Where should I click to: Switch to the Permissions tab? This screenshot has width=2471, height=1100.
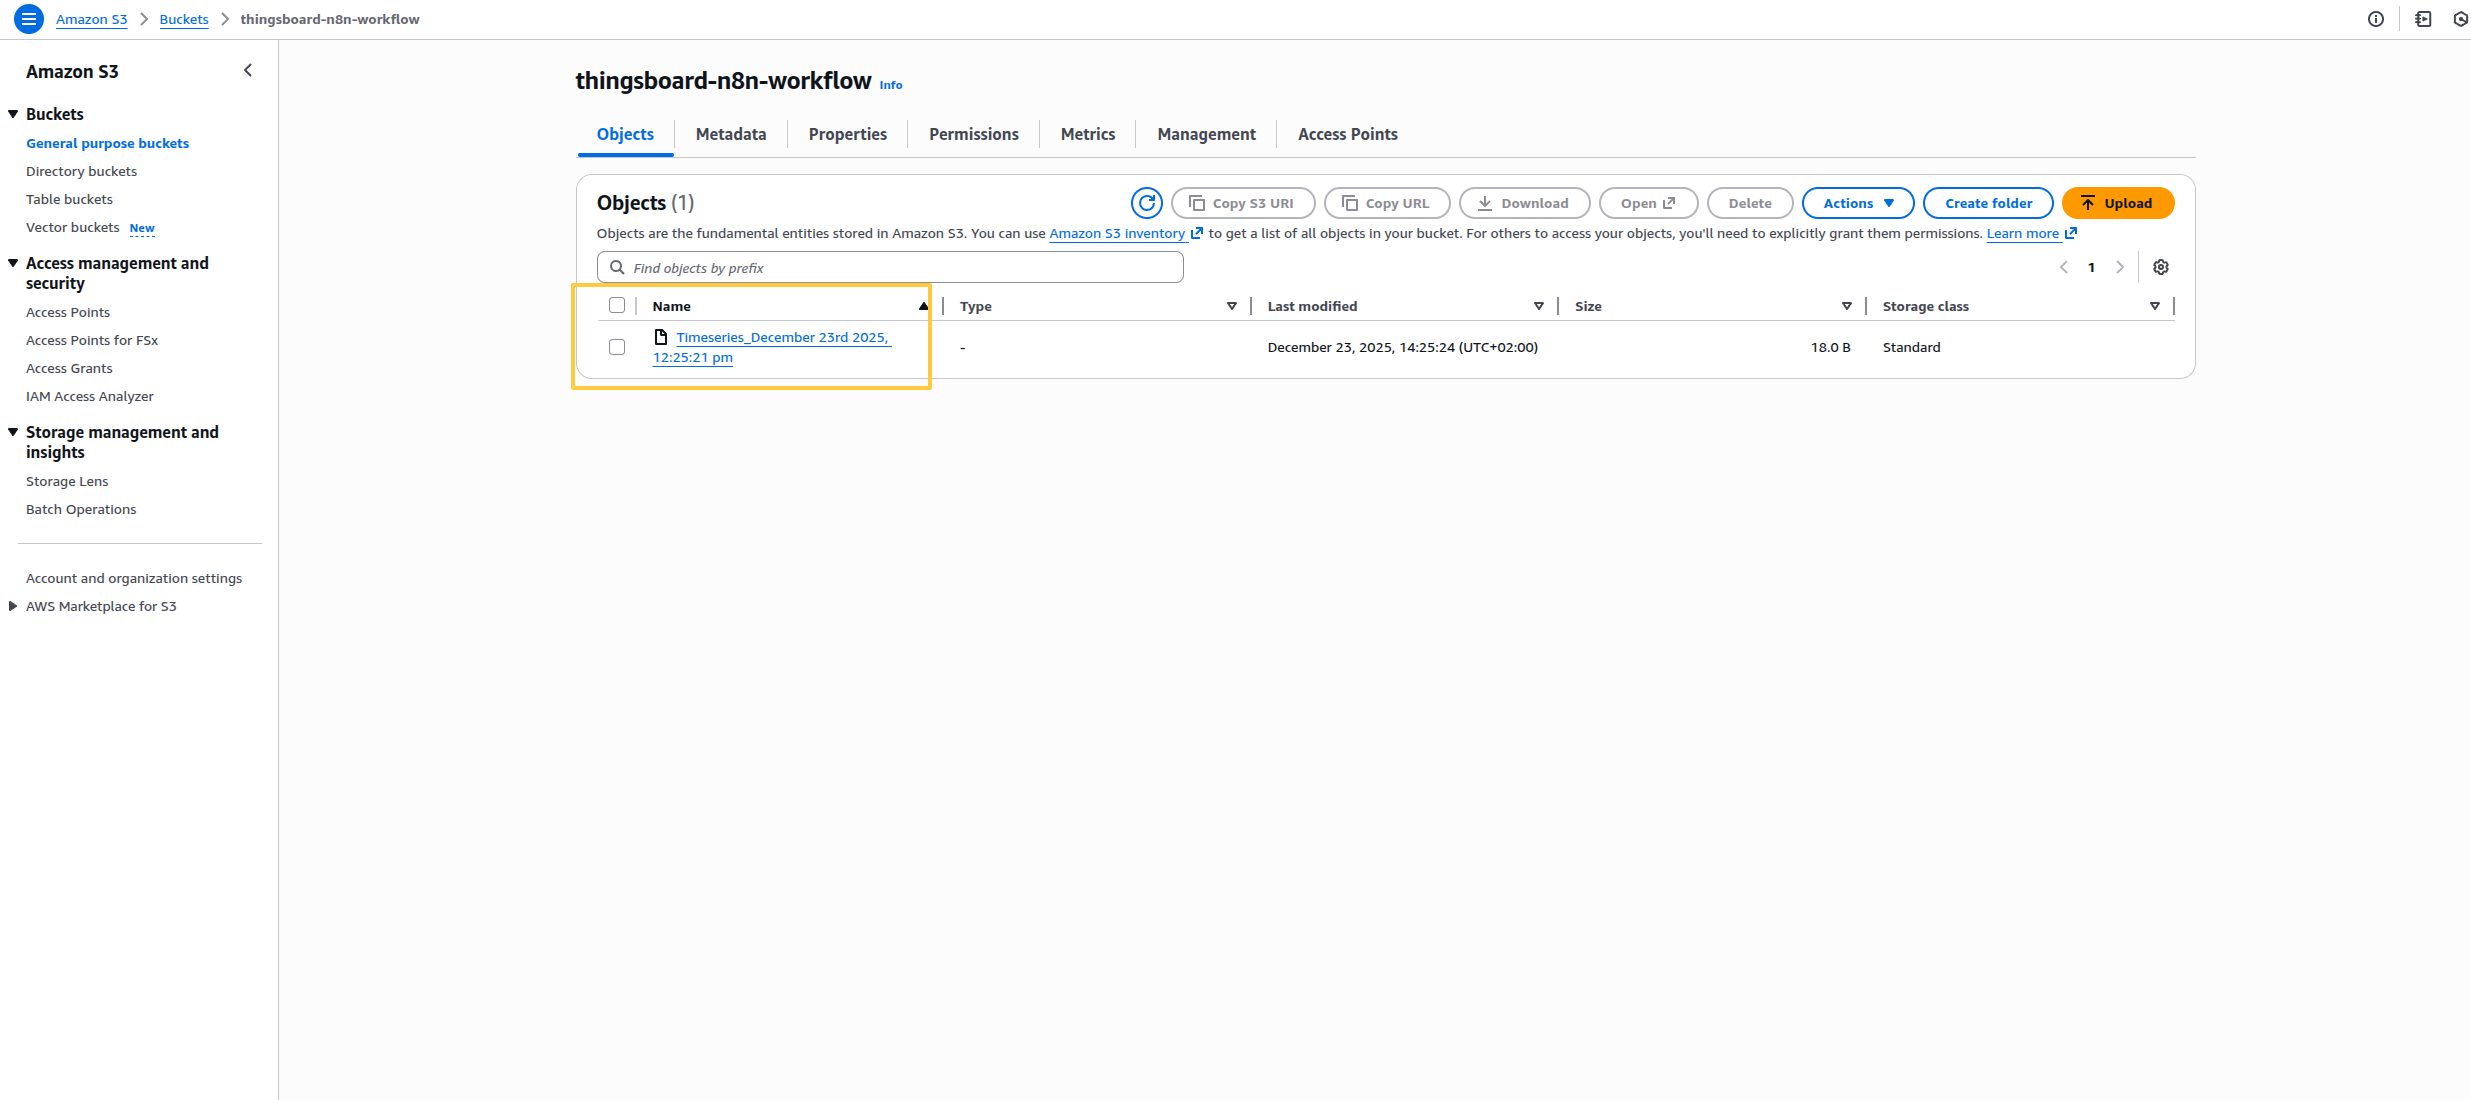pos(973,134)
